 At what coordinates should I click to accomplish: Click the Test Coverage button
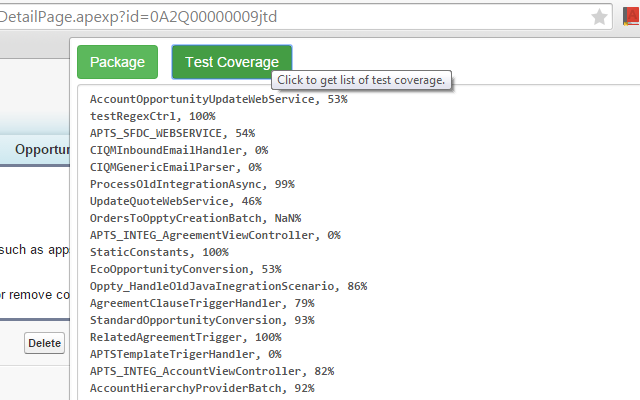tap(232, 62)
